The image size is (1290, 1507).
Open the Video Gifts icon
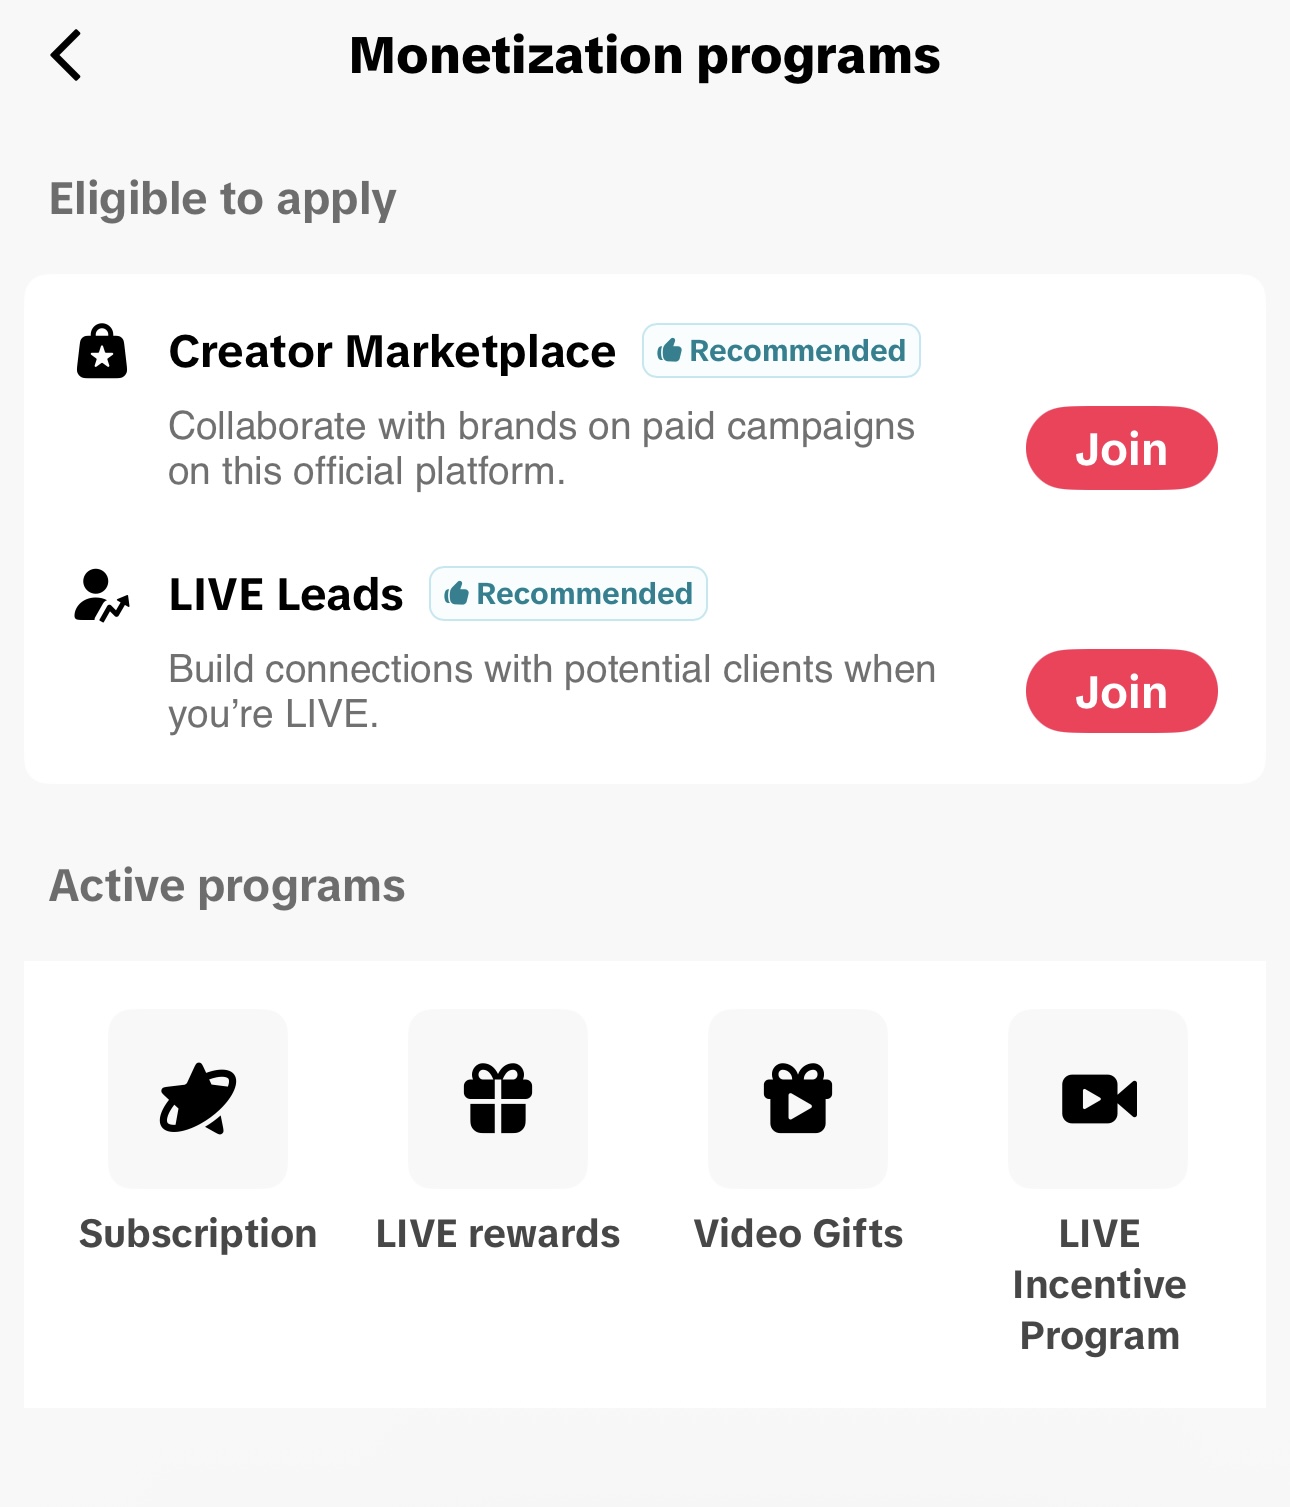coord(798,1098)
